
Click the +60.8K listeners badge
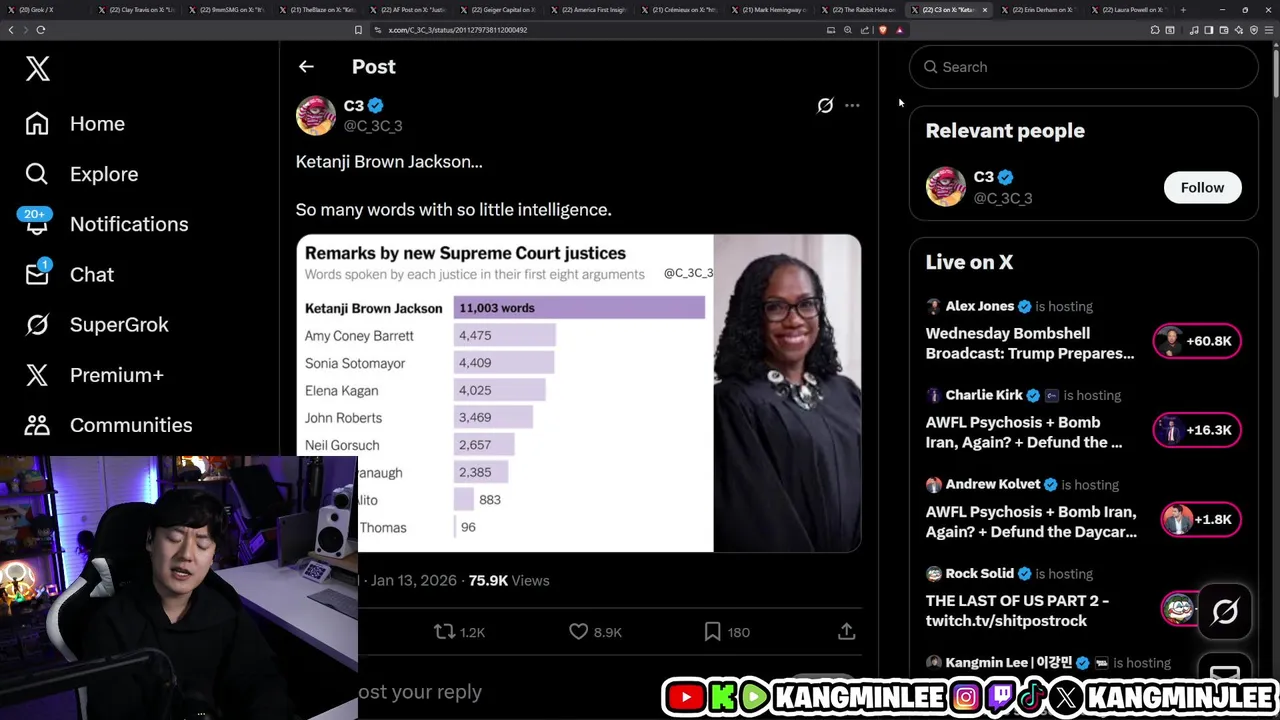click(1197, 341)
